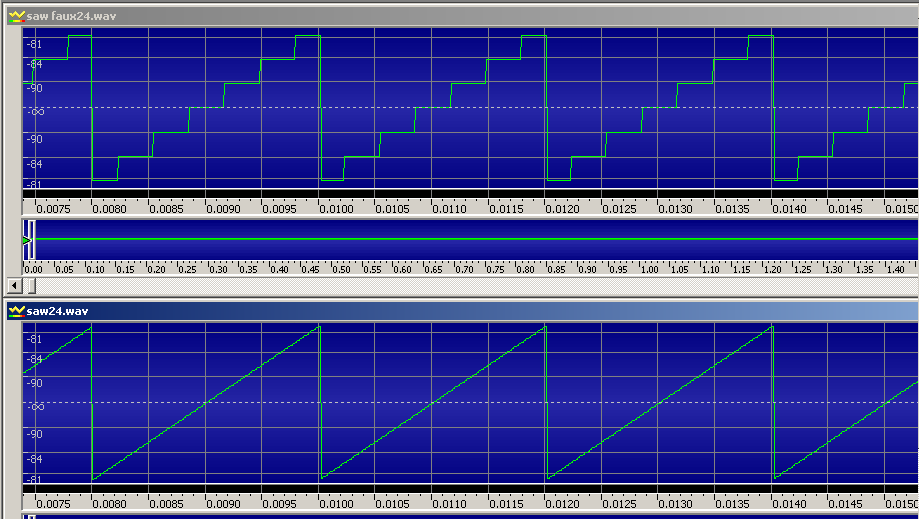Click the green play cursor triangle in overview
919x519 pixels.
click(x=26, y=240)
